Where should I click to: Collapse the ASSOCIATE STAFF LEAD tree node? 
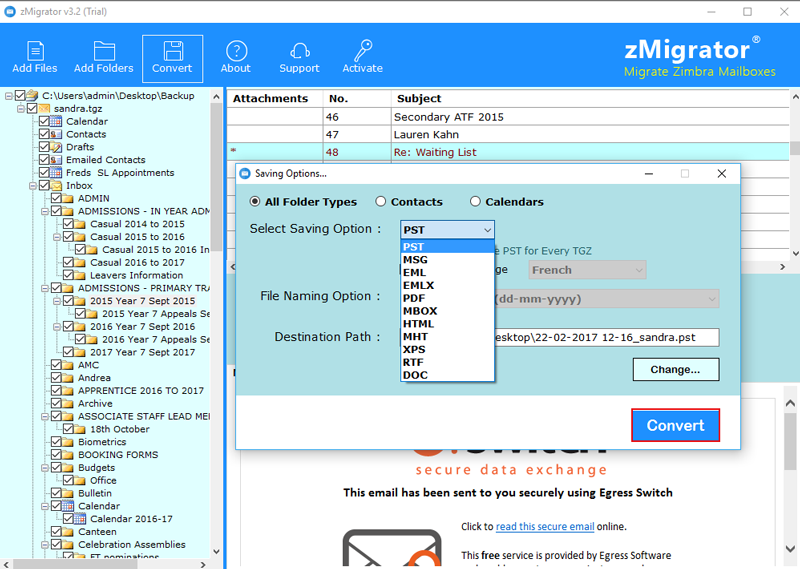pyautogui.click(x=45, y=416)
